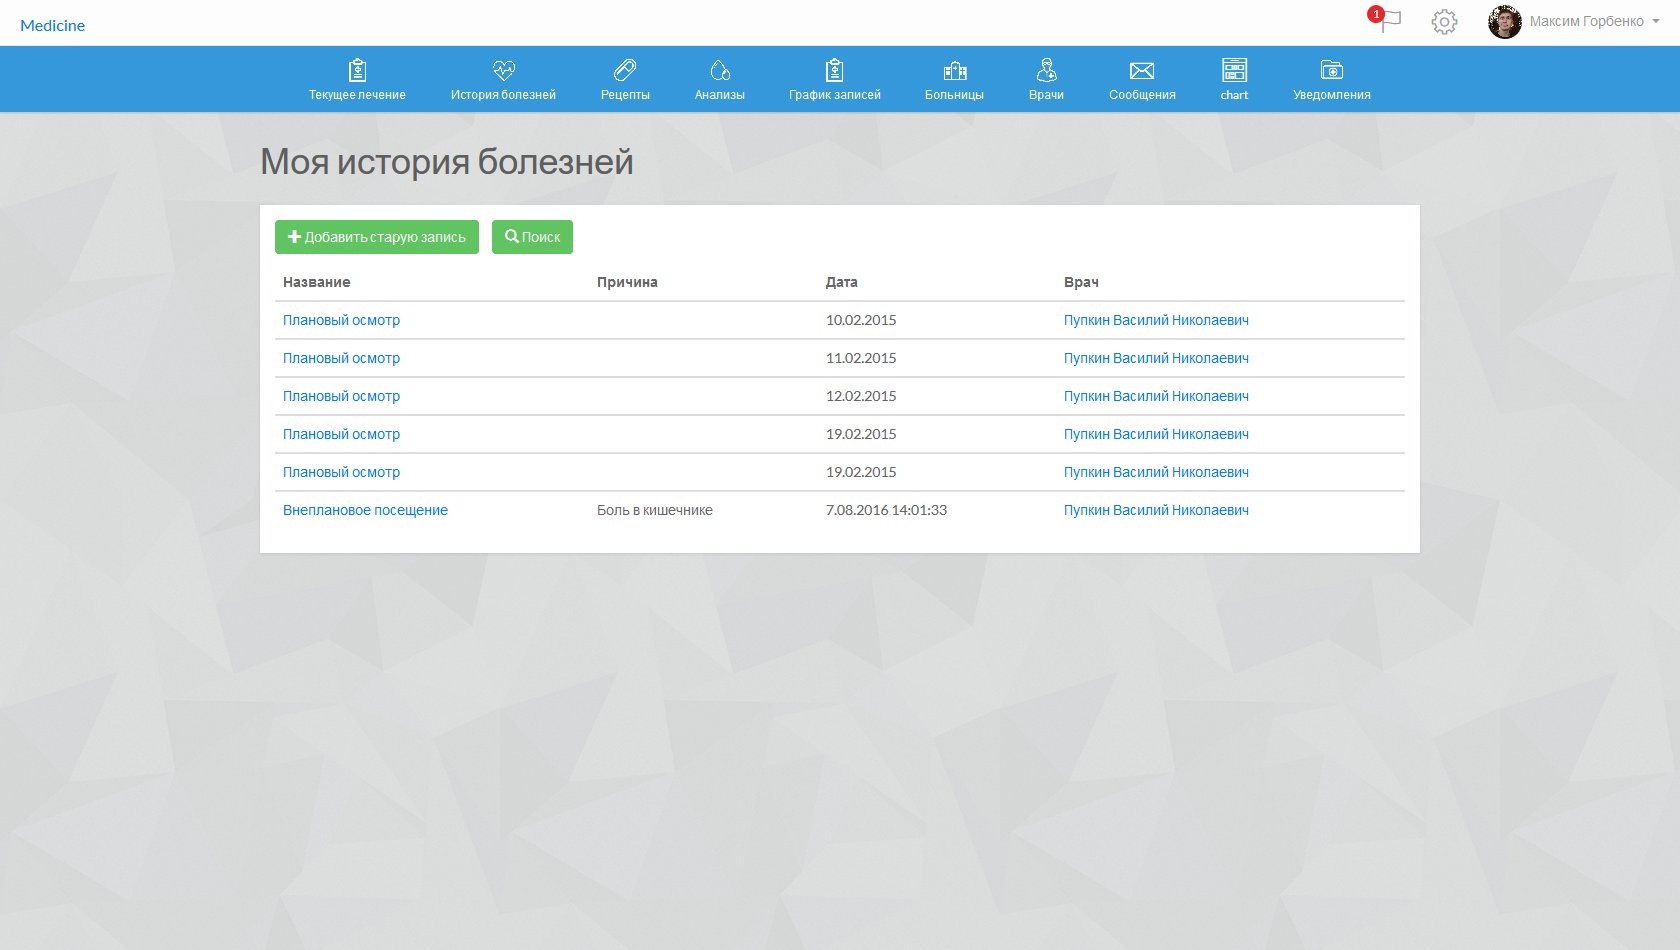Open doctor link in the 12.02.2015 row

[x=1156, y=396]
